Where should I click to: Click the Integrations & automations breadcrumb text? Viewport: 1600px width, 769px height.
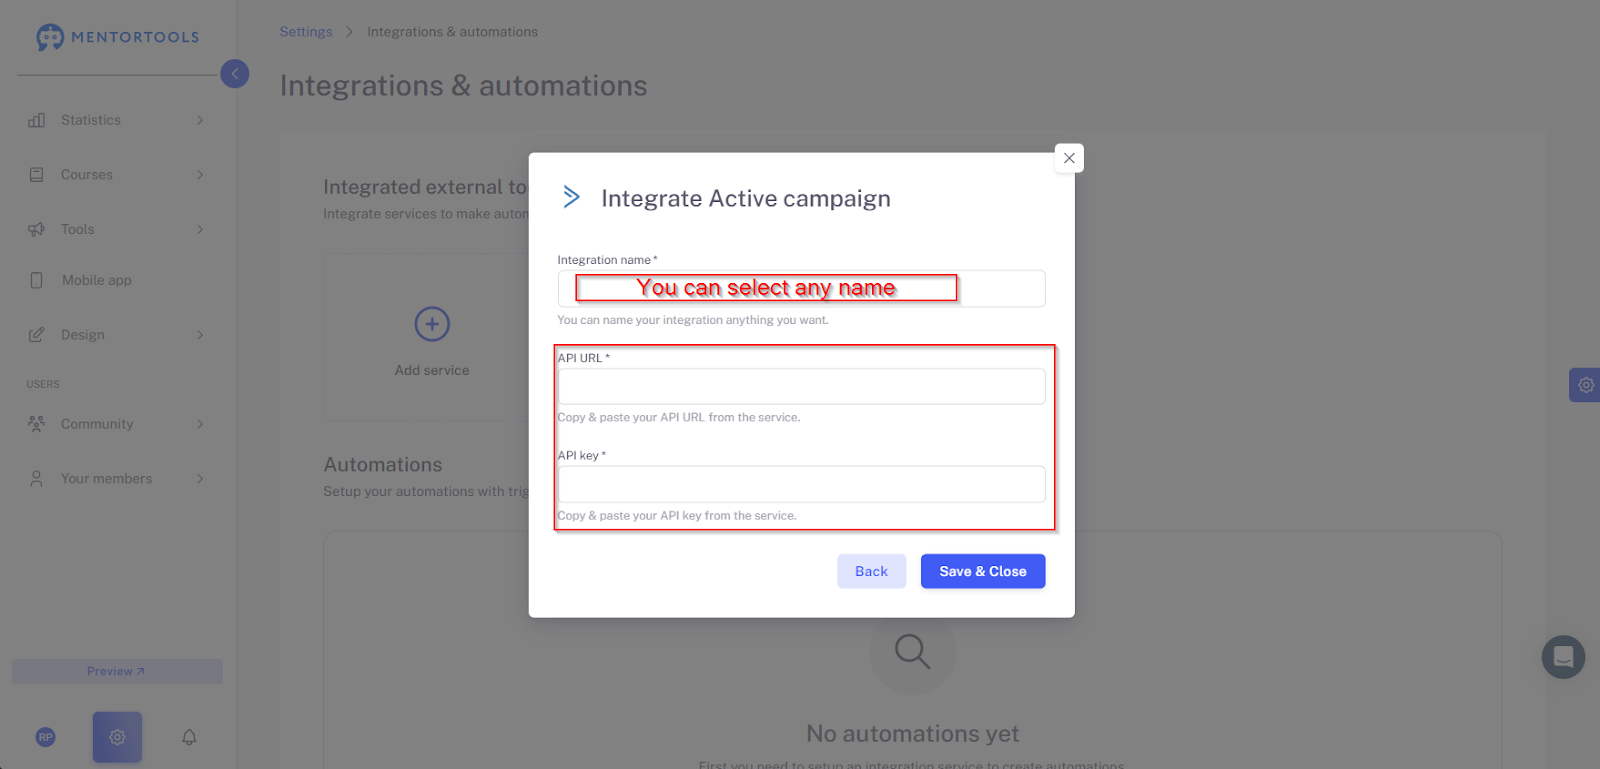[x=452, y=32]
